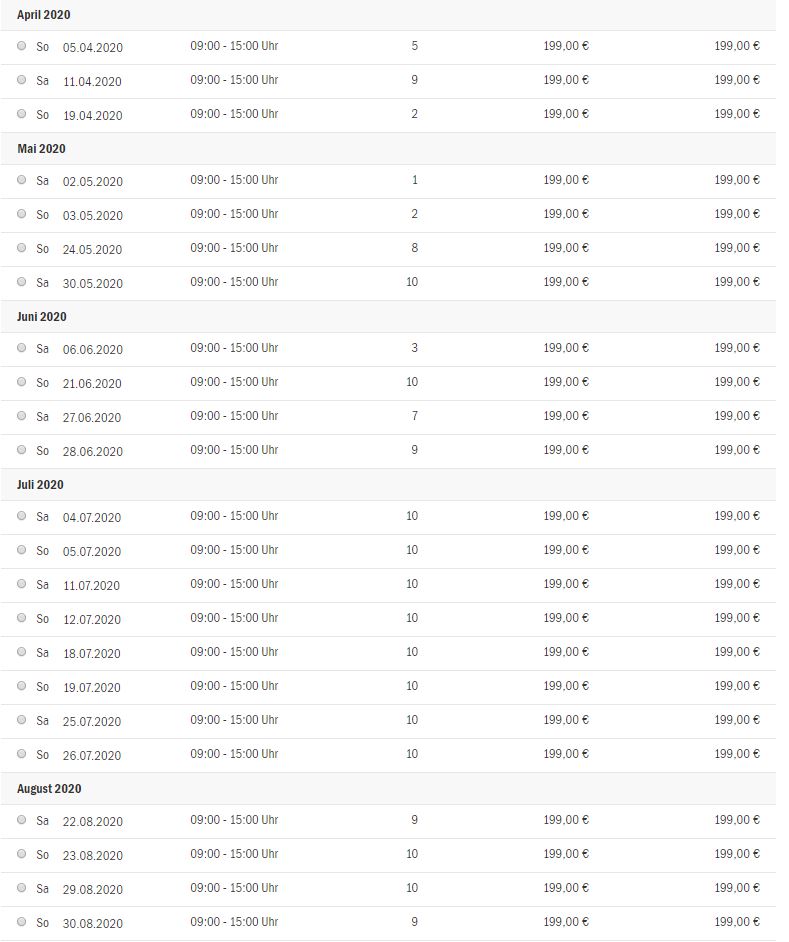
Task: Choose the 18.07.2020 date option
Action: coord(22,652)
